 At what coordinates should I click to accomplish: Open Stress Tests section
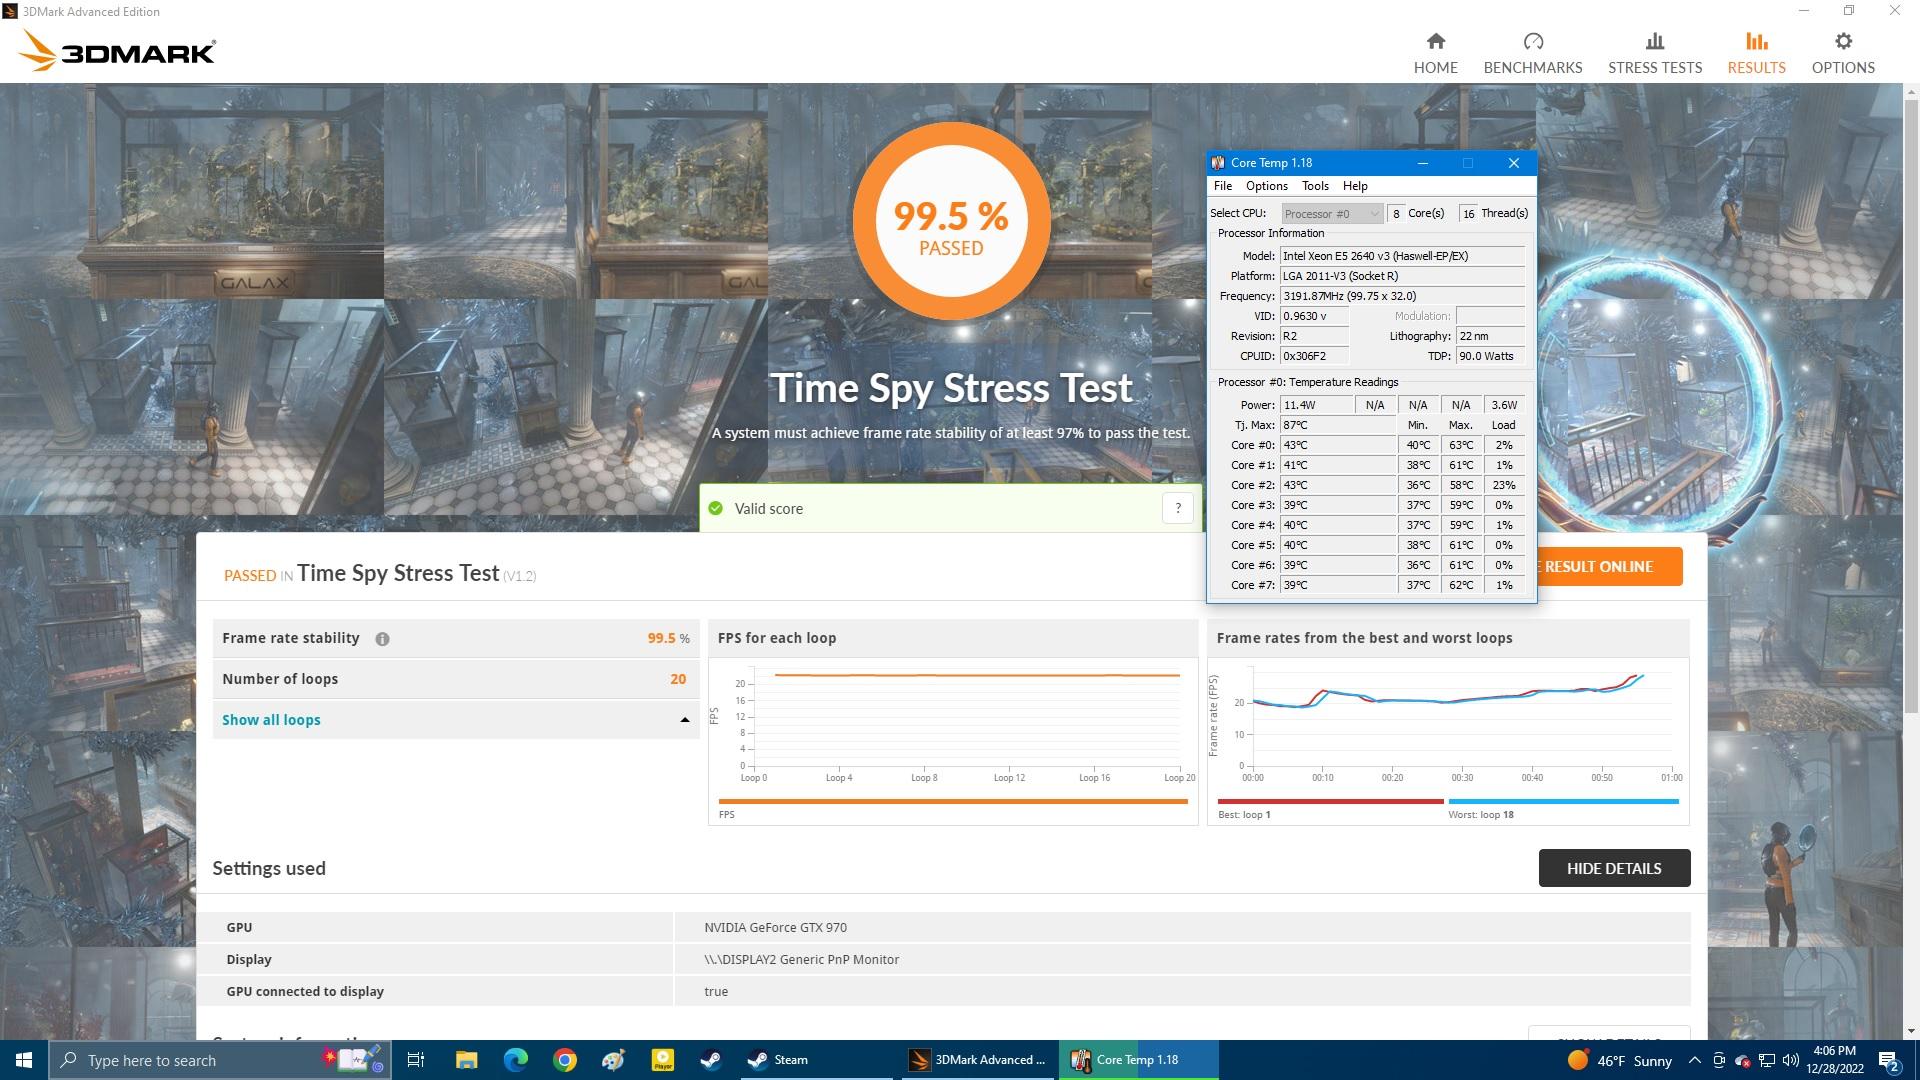[1654, 53]
